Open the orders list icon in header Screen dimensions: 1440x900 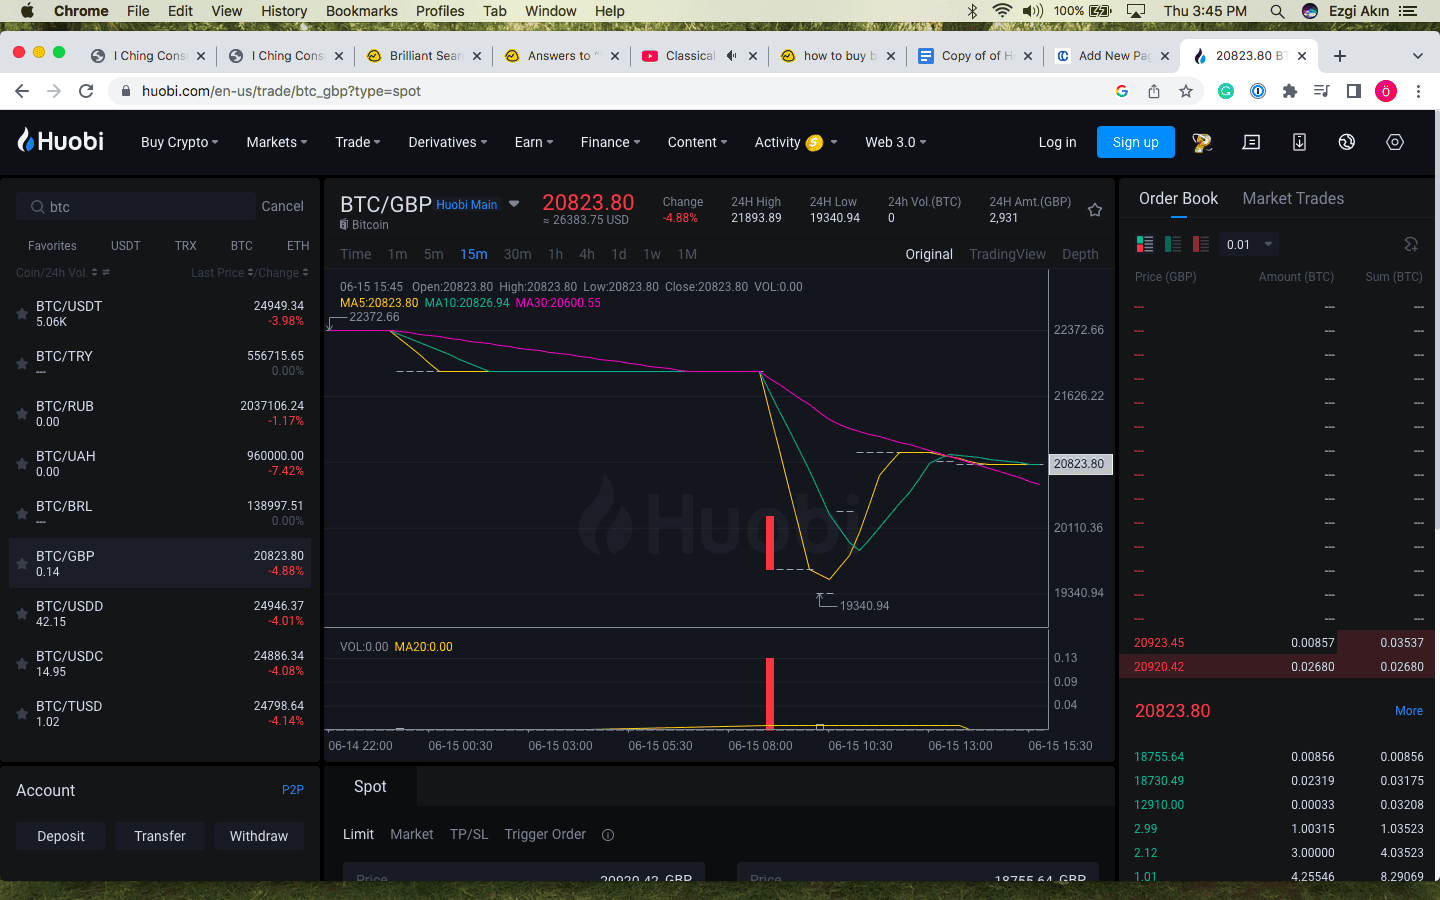coord(1251,142)
